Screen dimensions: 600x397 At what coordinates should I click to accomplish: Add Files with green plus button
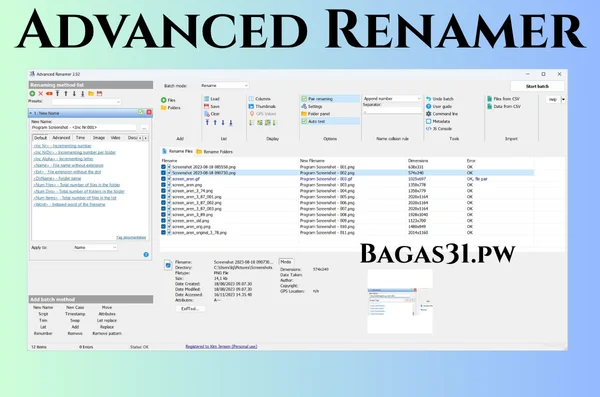coord(168,100)
